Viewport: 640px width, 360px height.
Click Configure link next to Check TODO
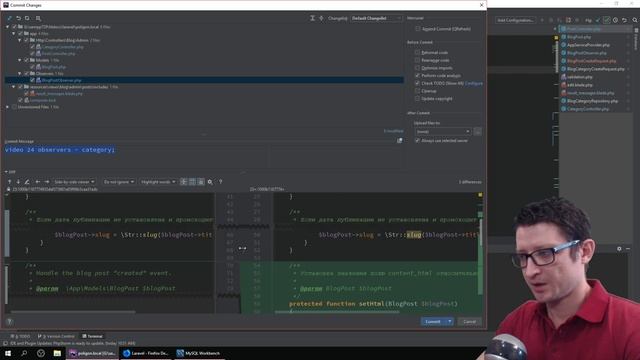coord(473,83)
